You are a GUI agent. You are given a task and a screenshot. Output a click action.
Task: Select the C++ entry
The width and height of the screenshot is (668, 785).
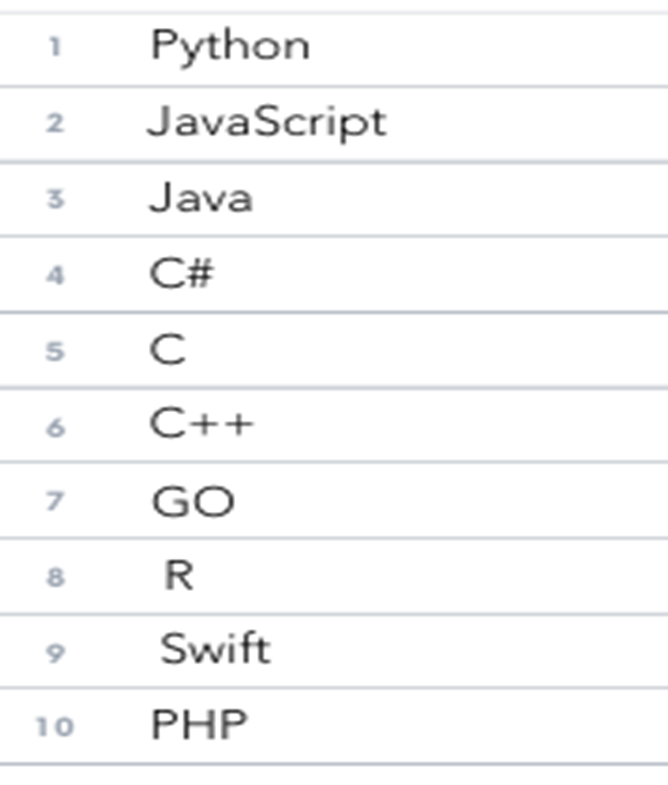(202, 425)
